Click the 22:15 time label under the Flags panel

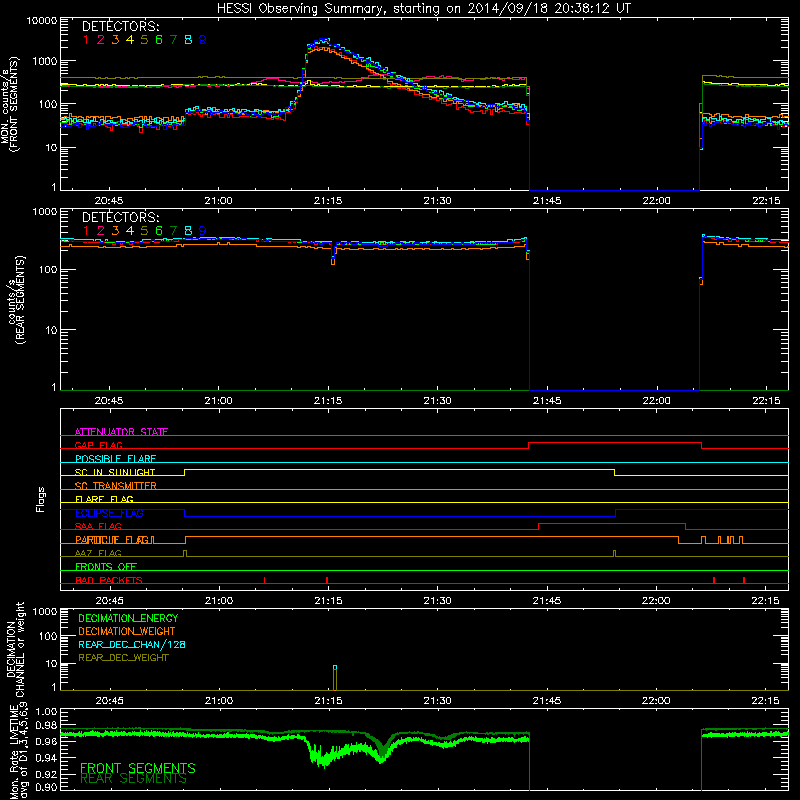(x=765, y=601)
